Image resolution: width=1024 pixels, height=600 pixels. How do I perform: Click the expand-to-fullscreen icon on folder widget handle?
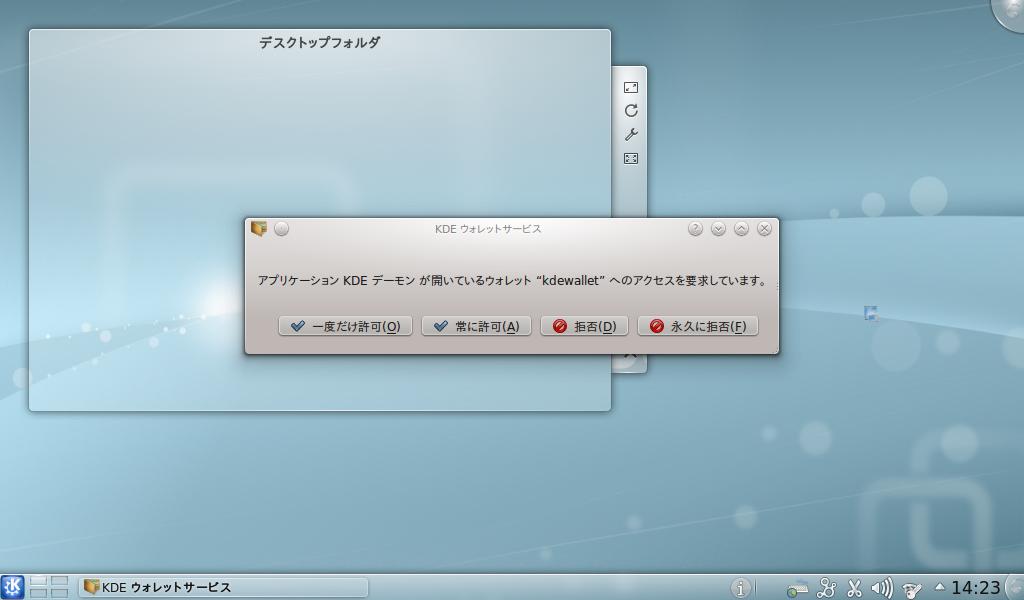click(631, 159)
